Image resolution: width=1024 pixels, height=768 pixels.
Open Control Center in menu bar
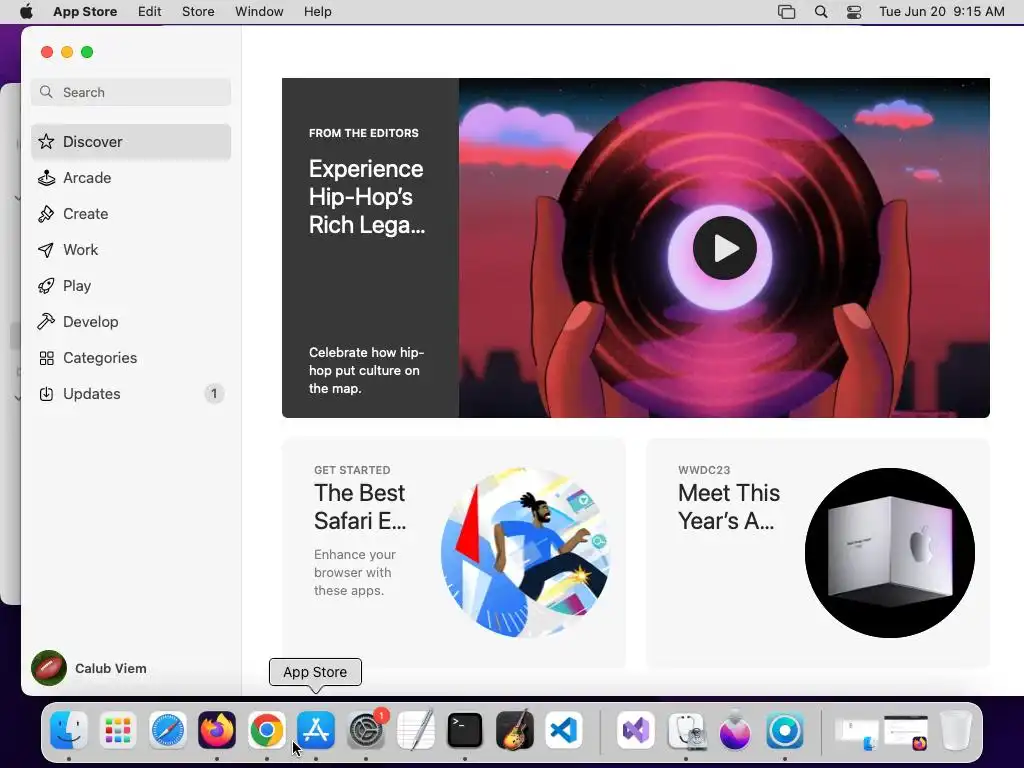point(854,12)
